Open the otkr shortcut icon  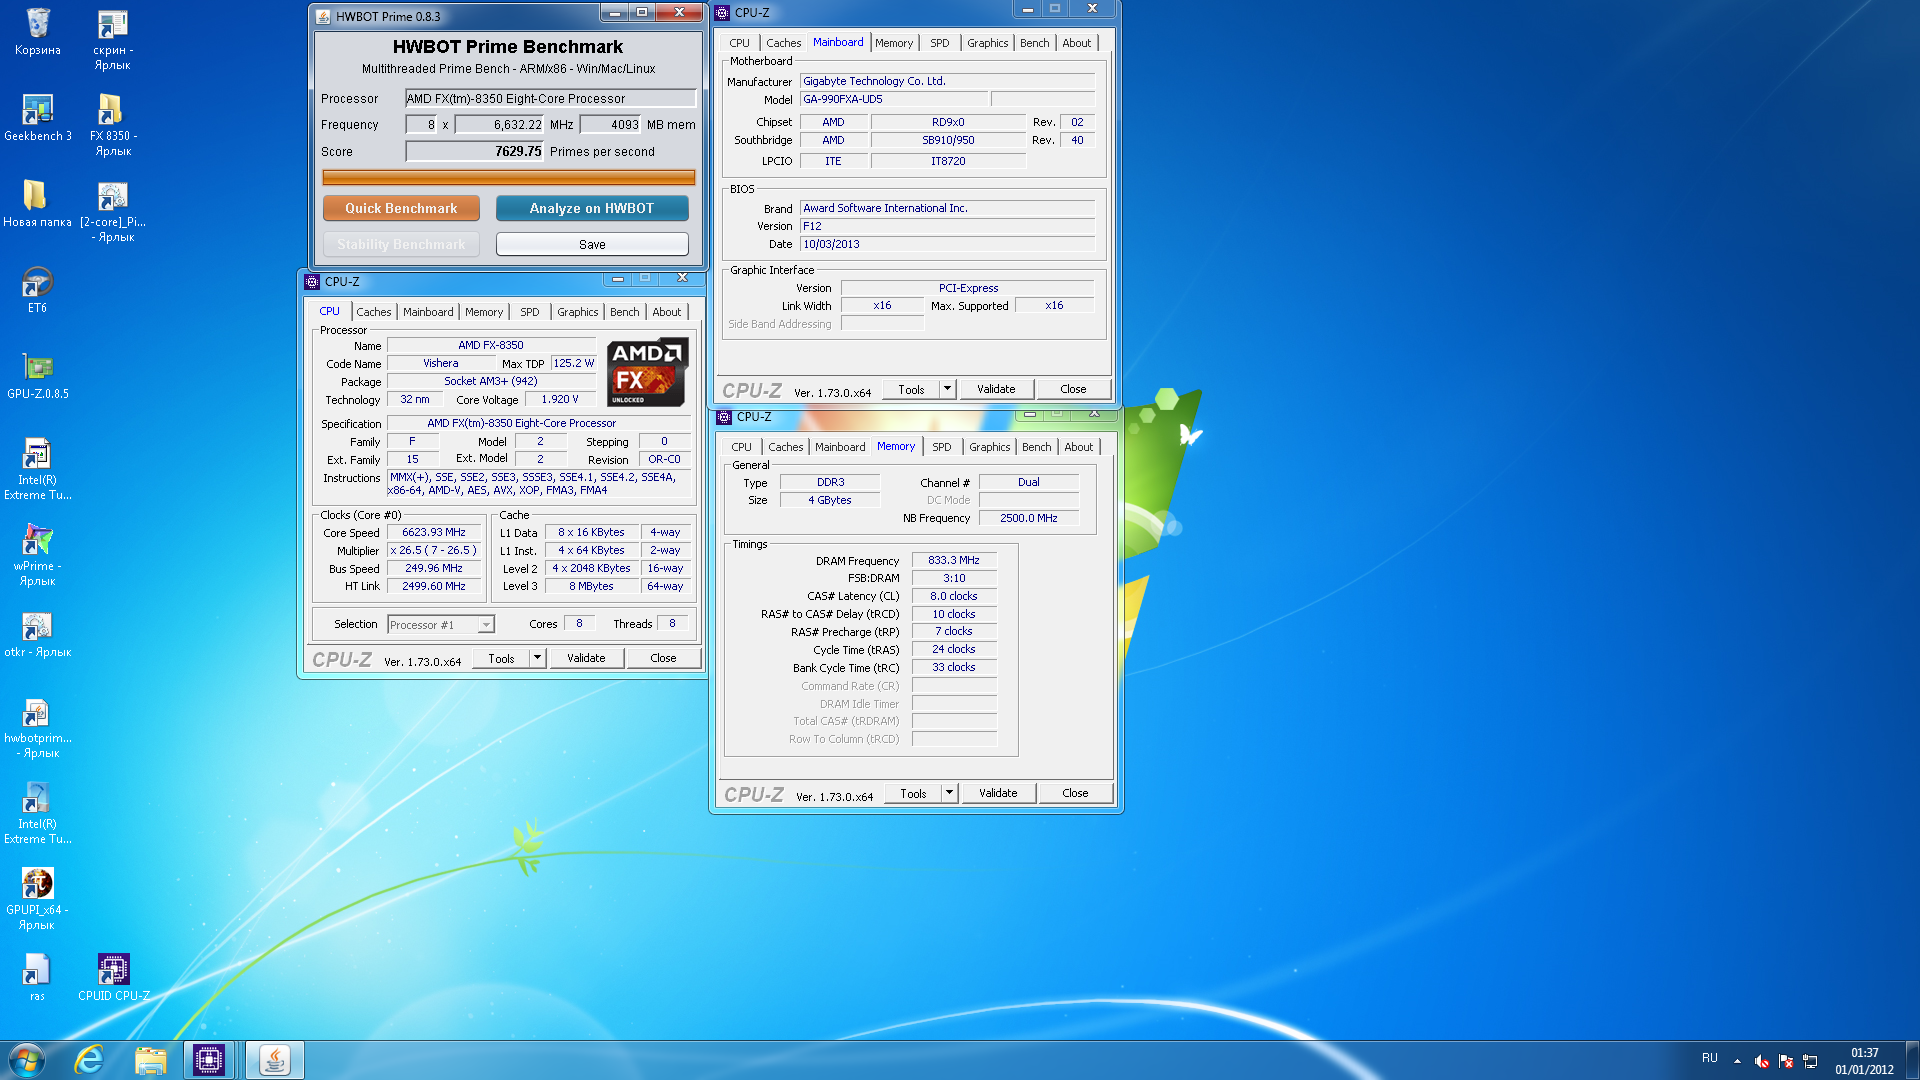pyautogui.click(x=37, y=634)
